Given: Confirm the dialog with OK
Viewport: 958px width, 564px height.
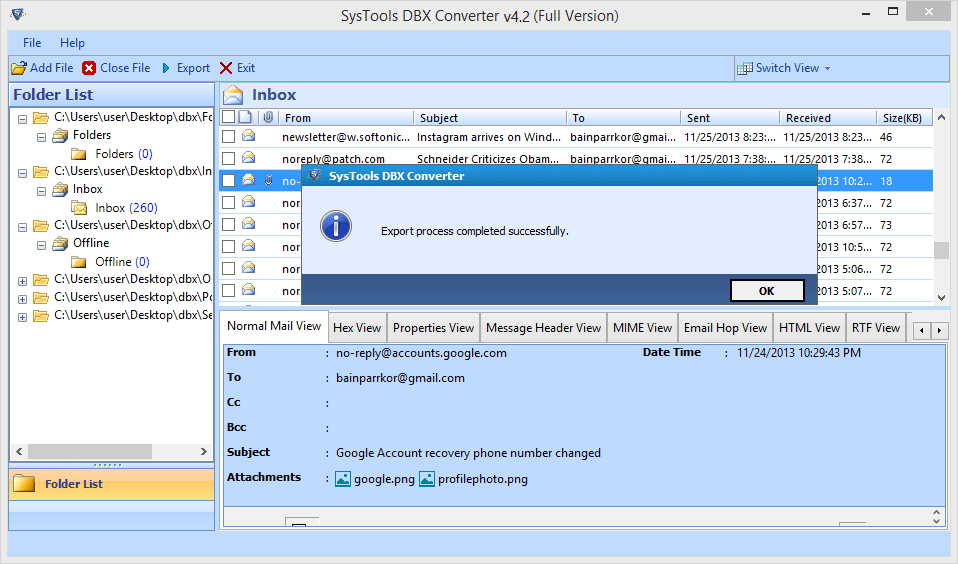Looking at the screenshot, I should click(767, 291).
